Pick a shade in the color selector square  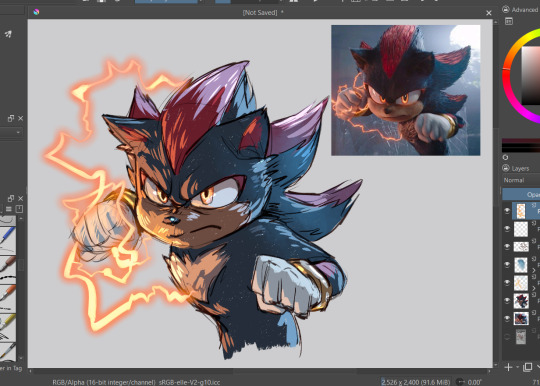coord(531,75)
